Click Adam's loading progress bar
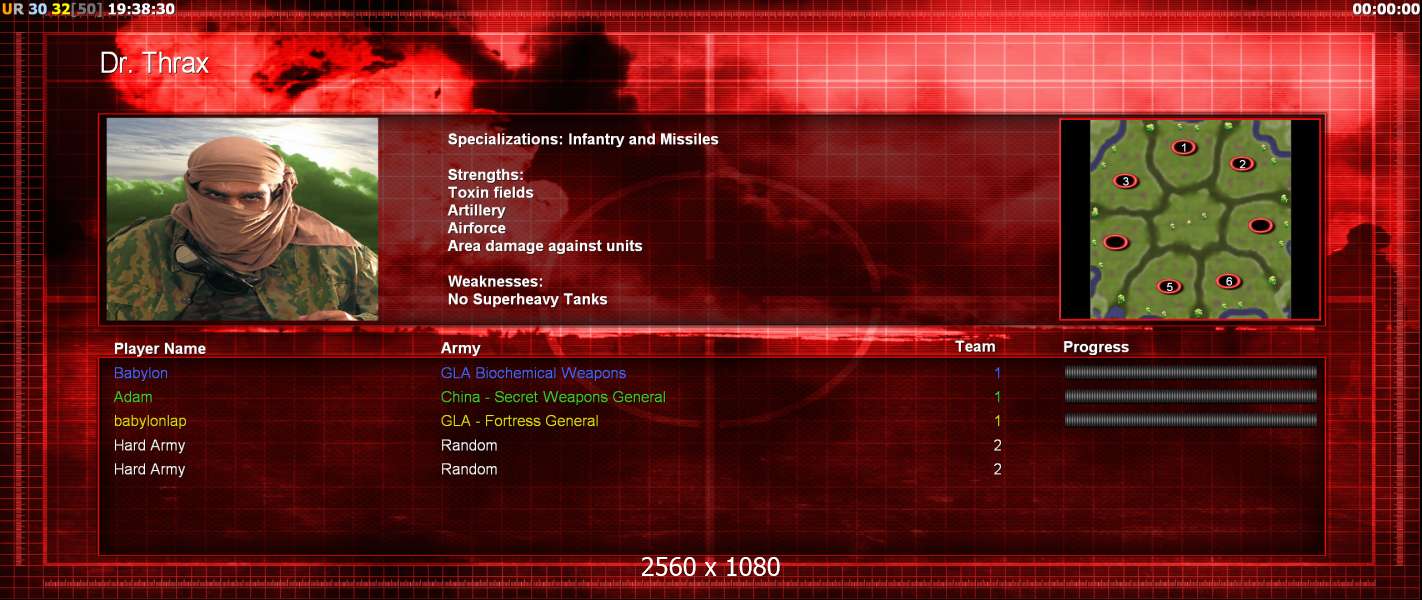This screenshot has height=600, width=1422. pos(1190,396)
